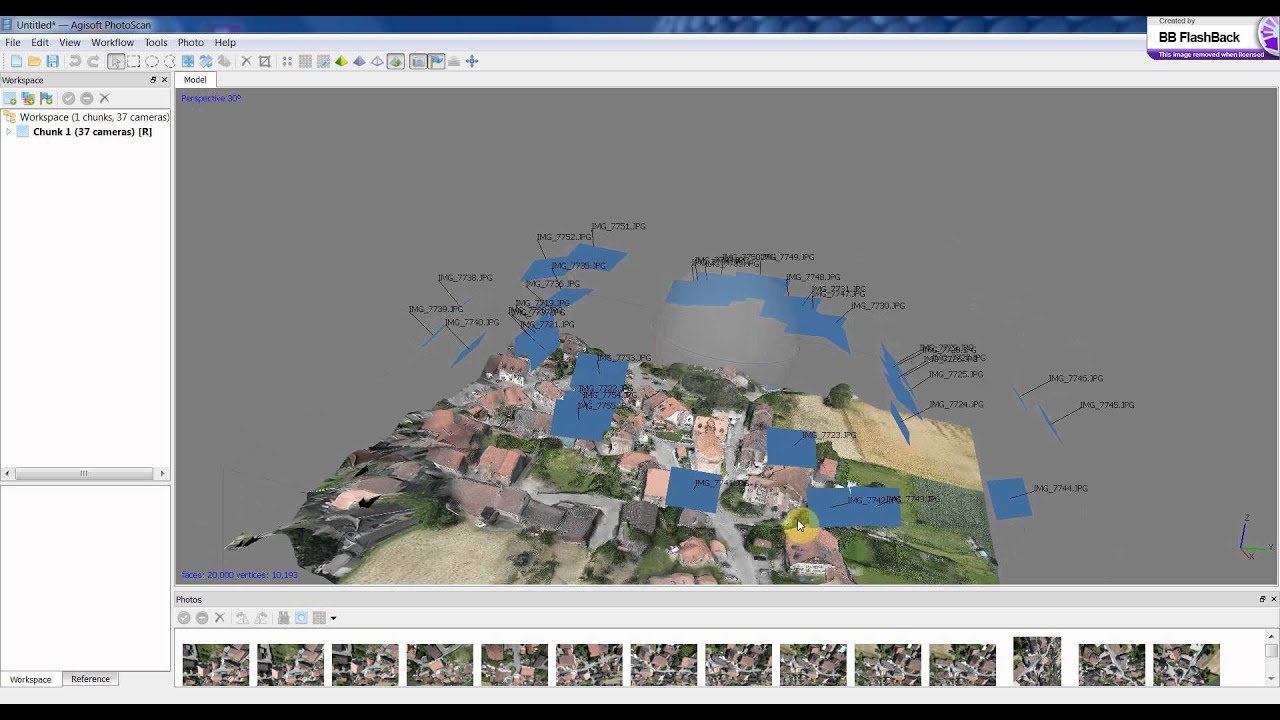Open a project using the folder icon
The image size is (1280, 720).
34,62
